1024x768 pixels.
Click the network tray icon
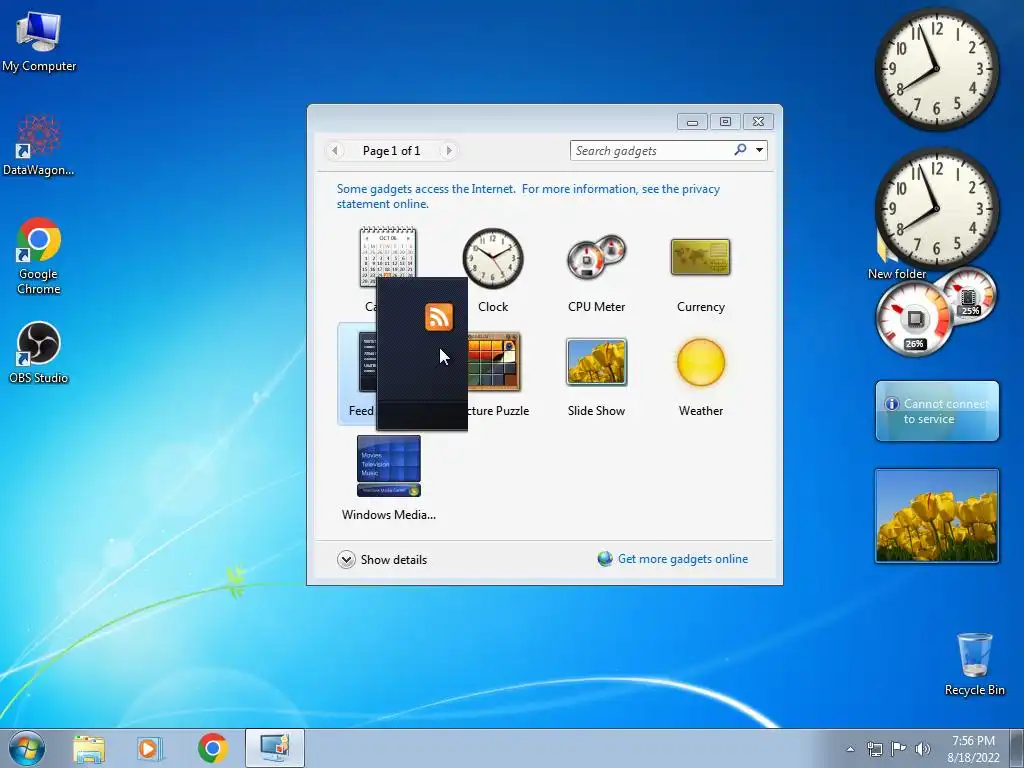click(x=874, y=749)
